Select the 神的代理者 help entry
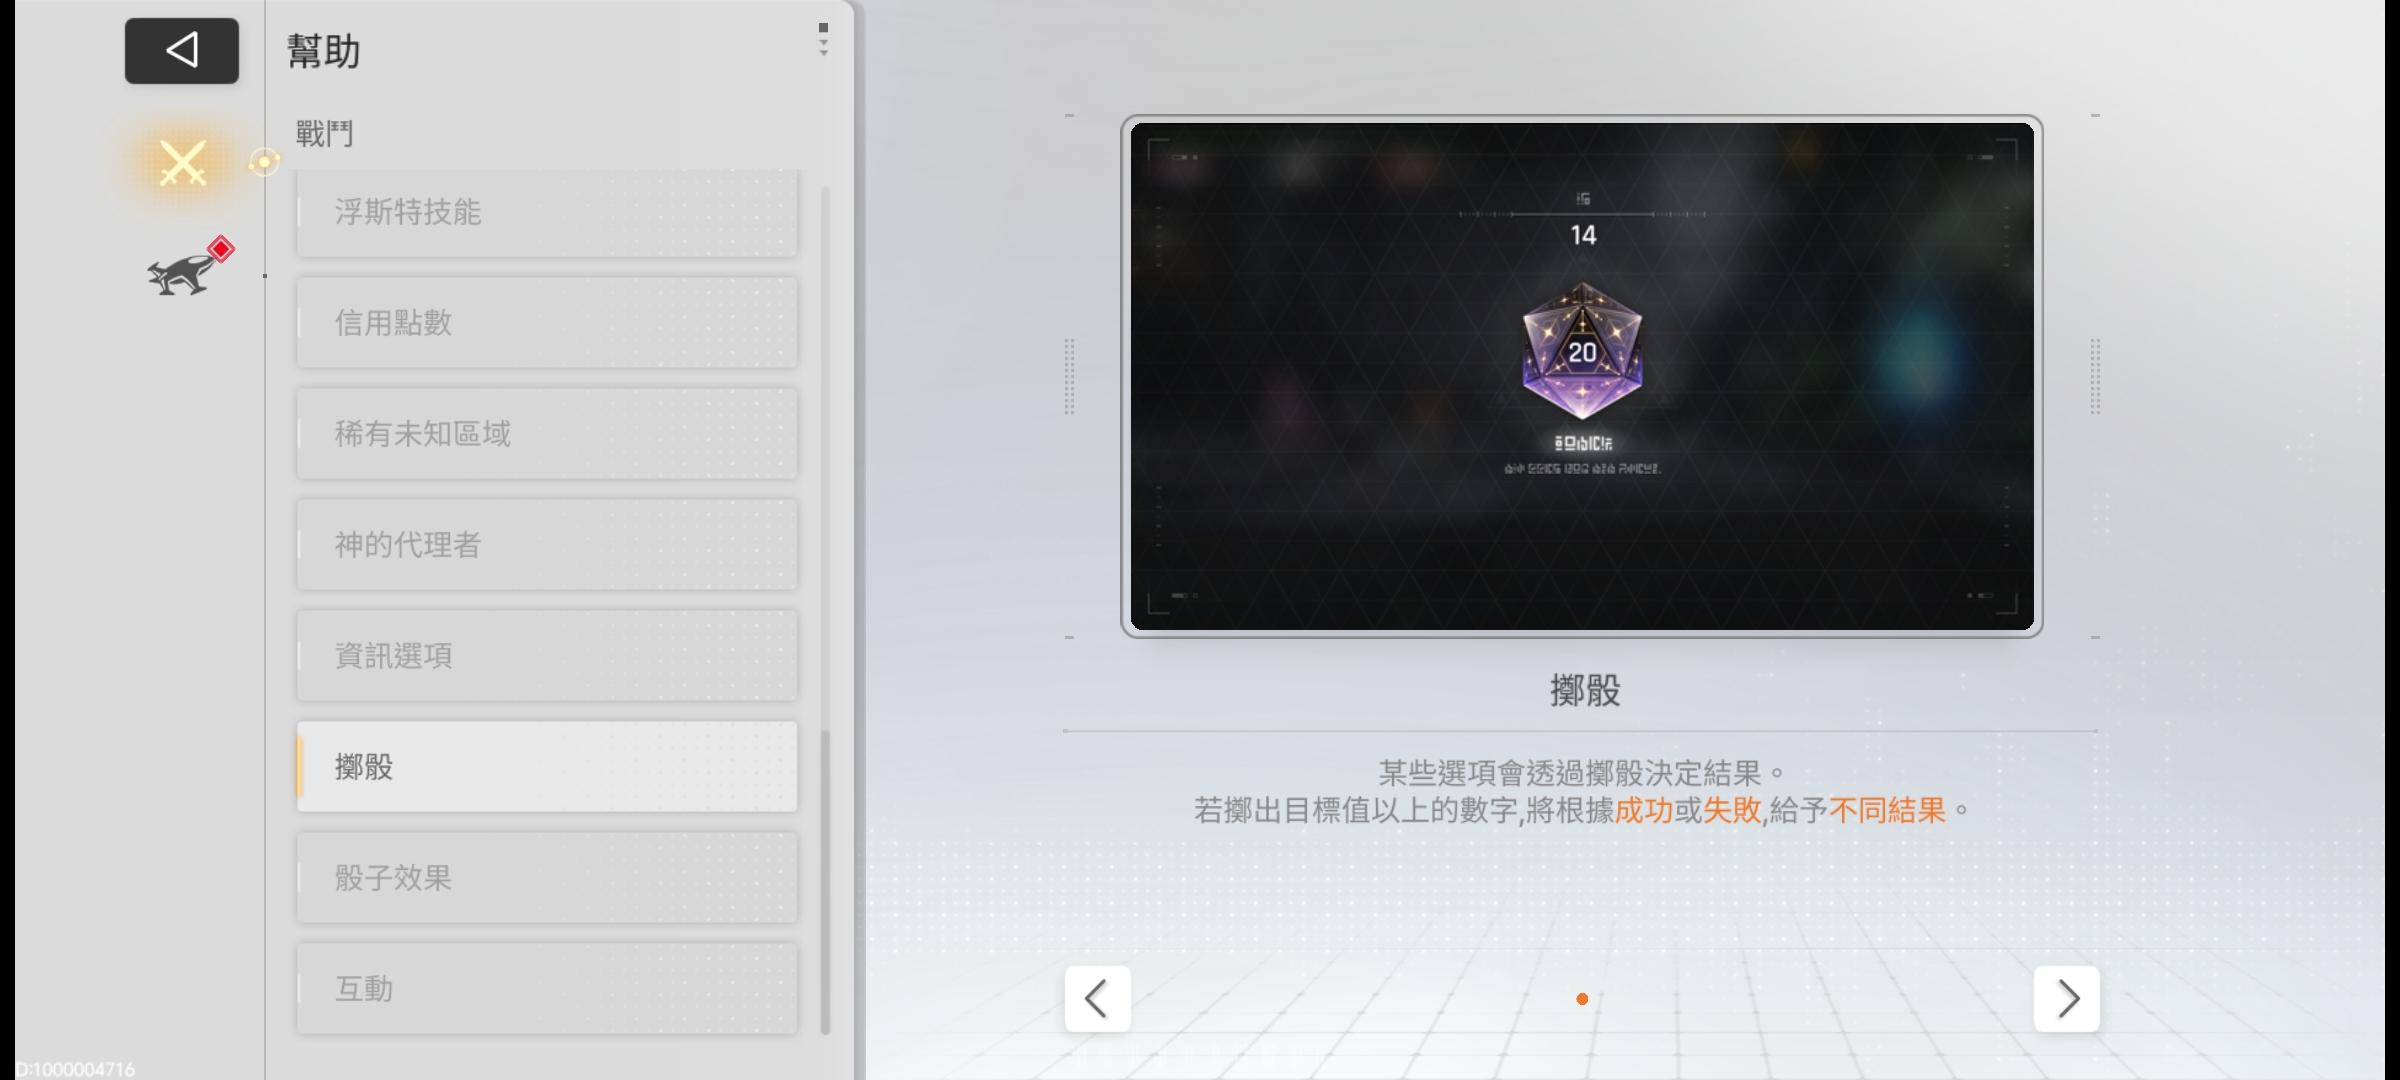Screen dimensions: 2400x1080 [546, 545]
